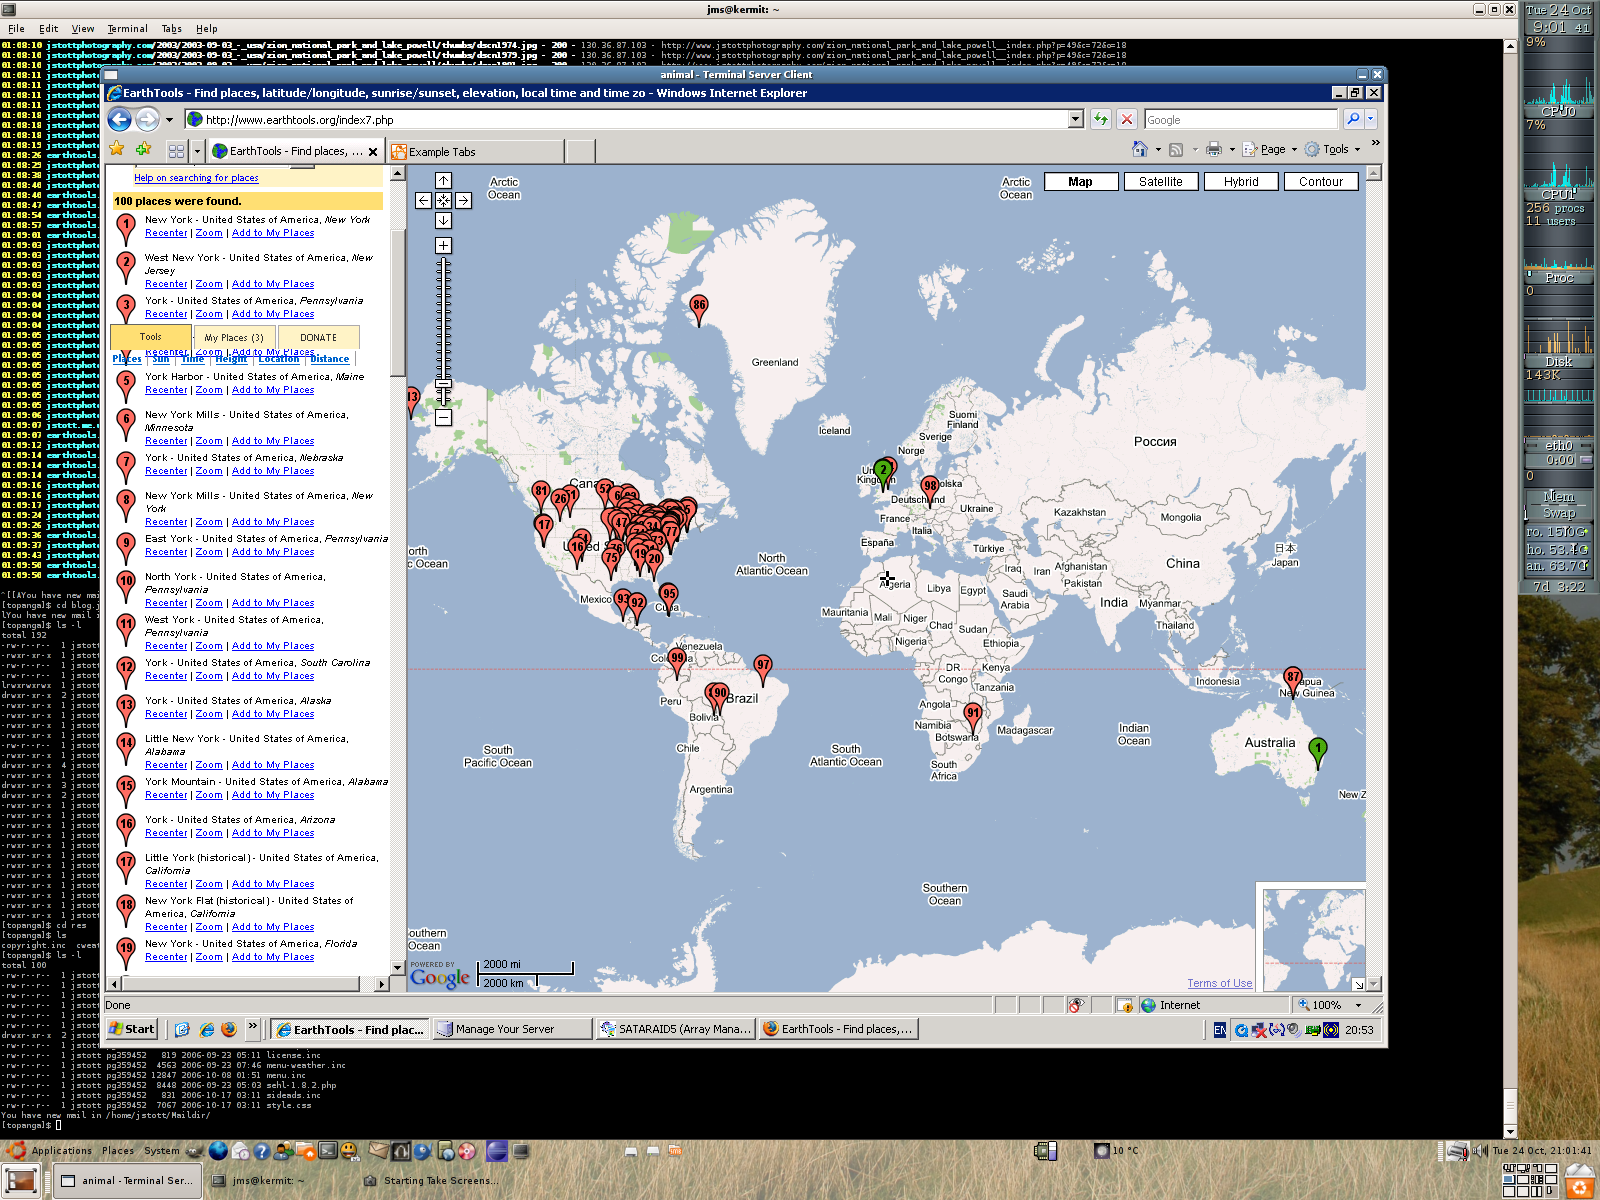Pan the map right with the right arrow
Viewport: 1600px width, 1200px height.
[x=463, y=200]
